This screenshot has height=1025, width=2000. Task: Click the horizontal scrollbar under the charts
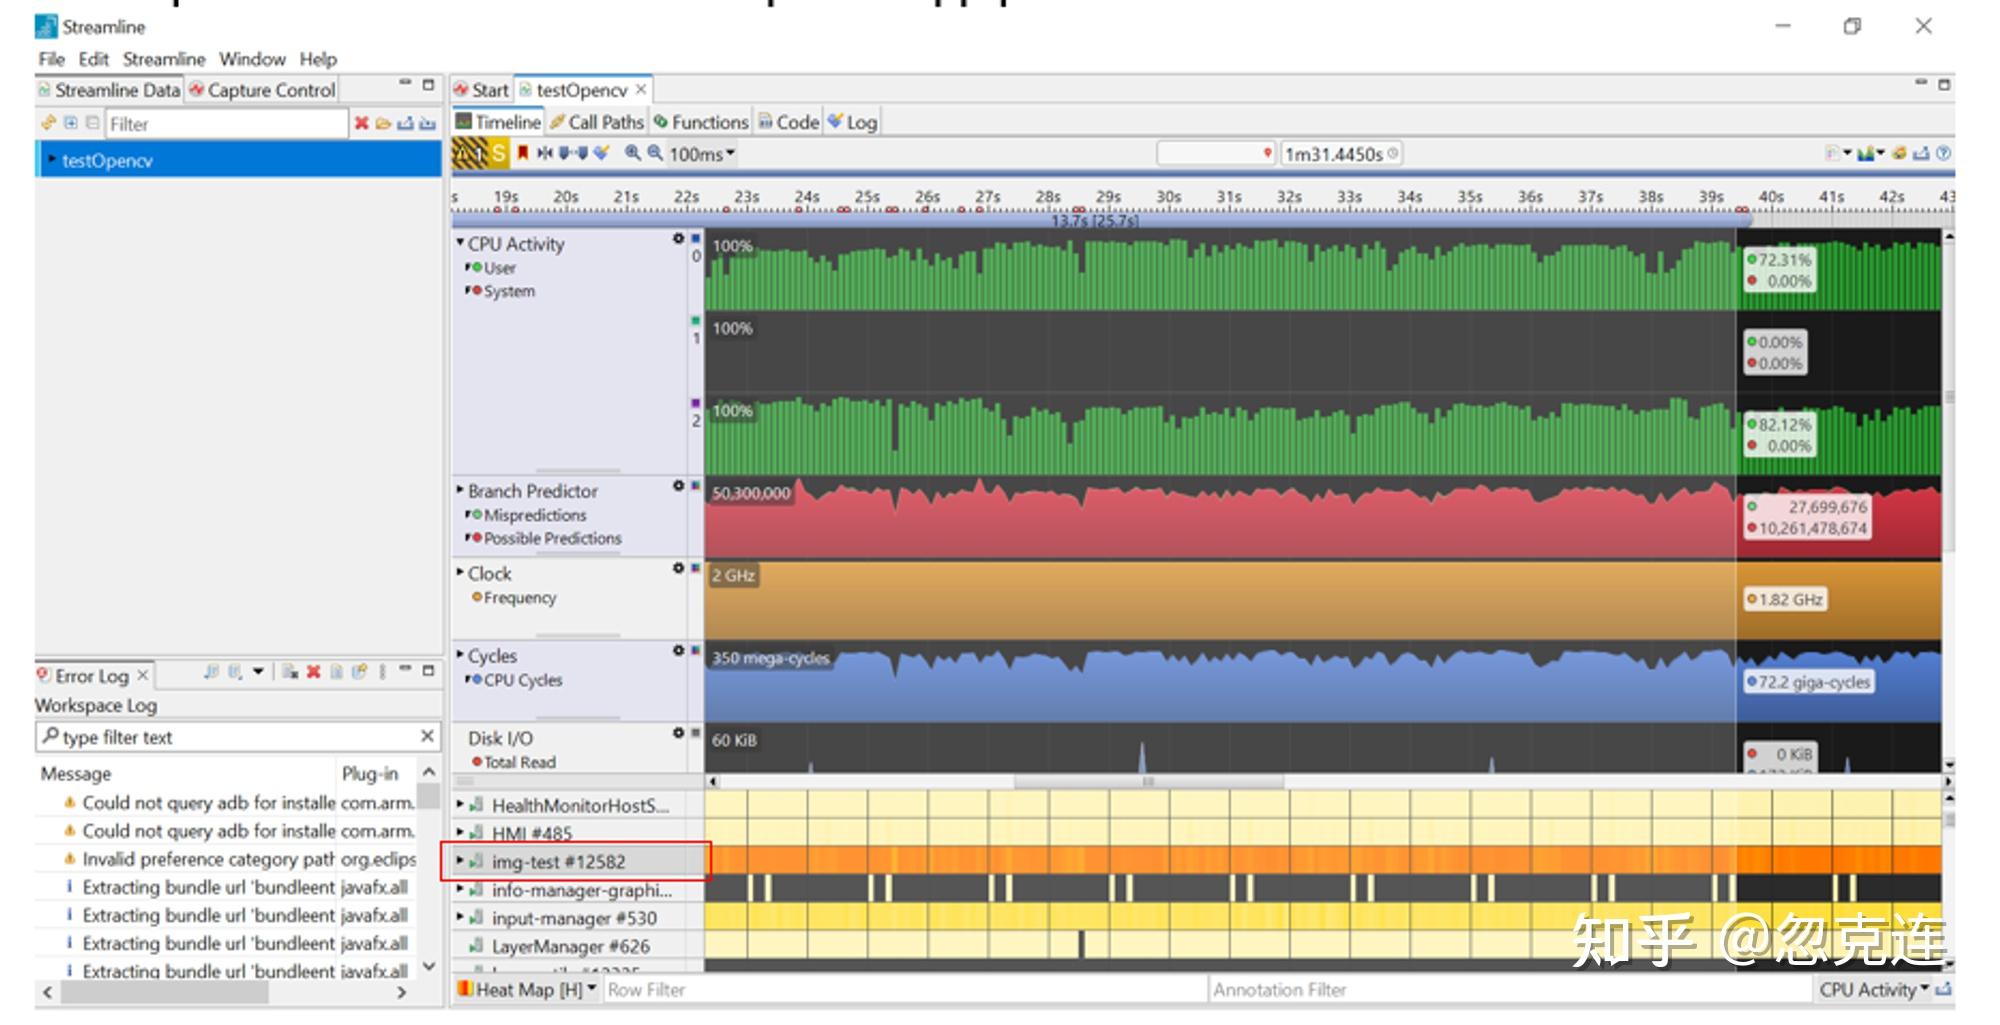click(1148, 781)
